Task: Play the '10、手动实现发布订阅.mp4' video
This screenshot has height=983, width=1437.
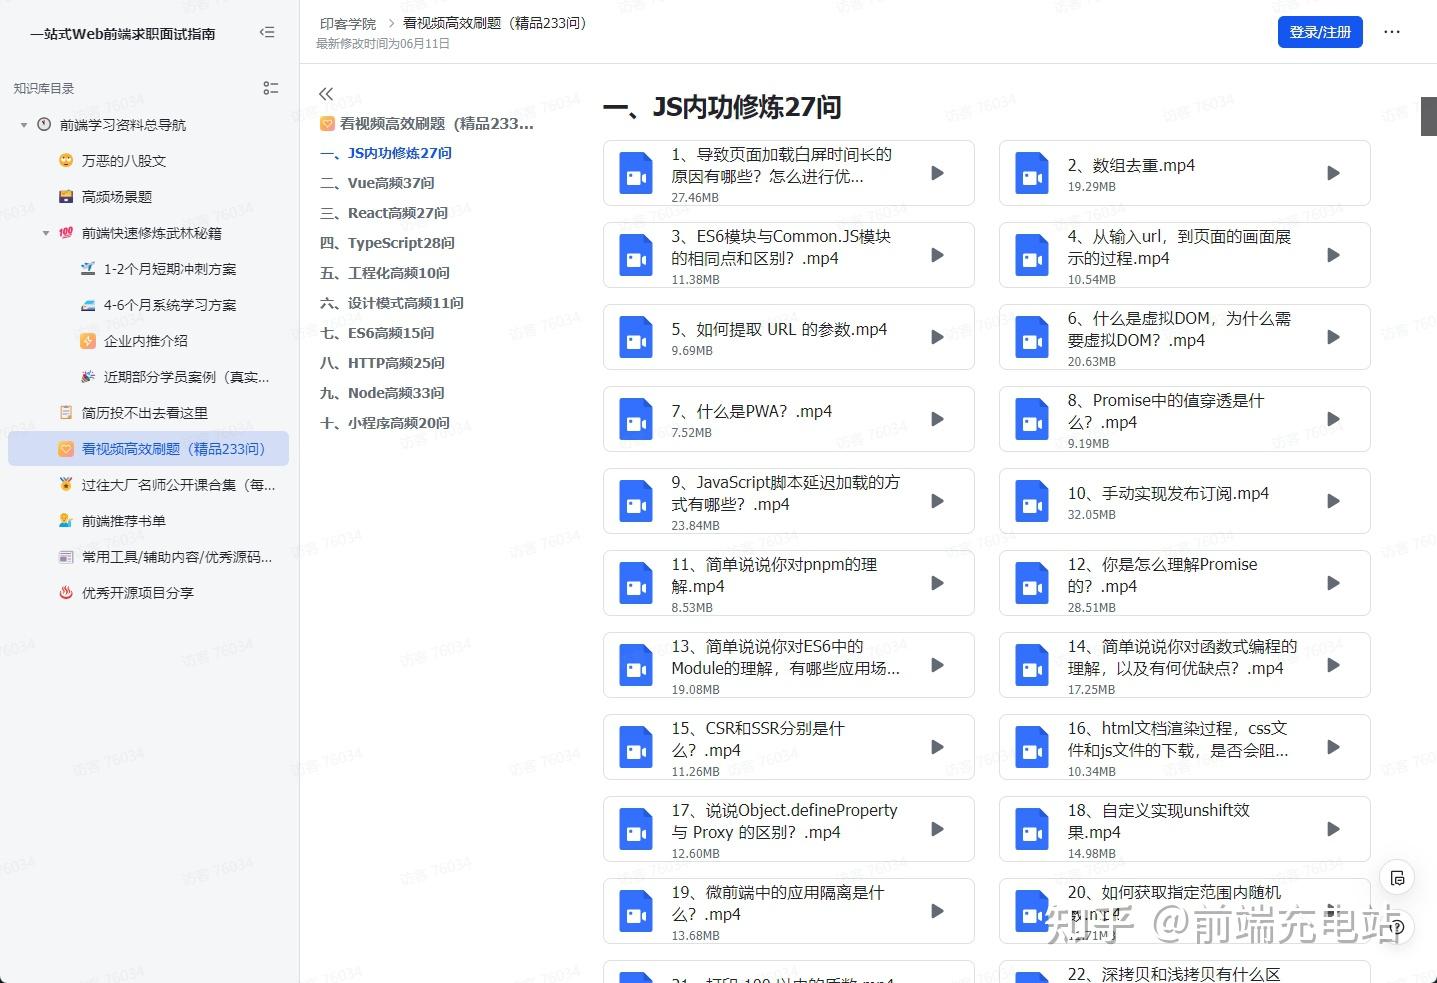Action: click(x=1333, y=501)
